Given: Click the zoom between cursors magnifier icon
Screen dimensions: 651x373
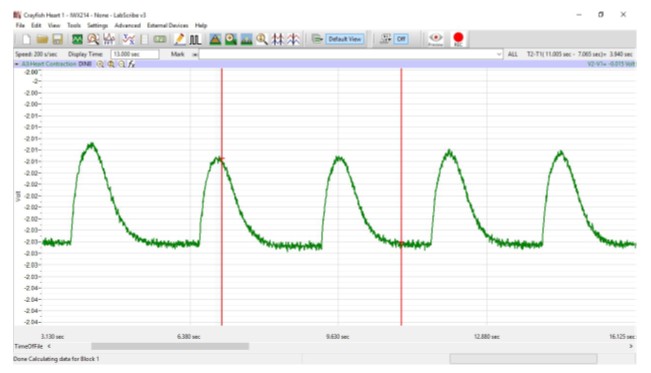Looking at the screenshot, I should [262, 39].
